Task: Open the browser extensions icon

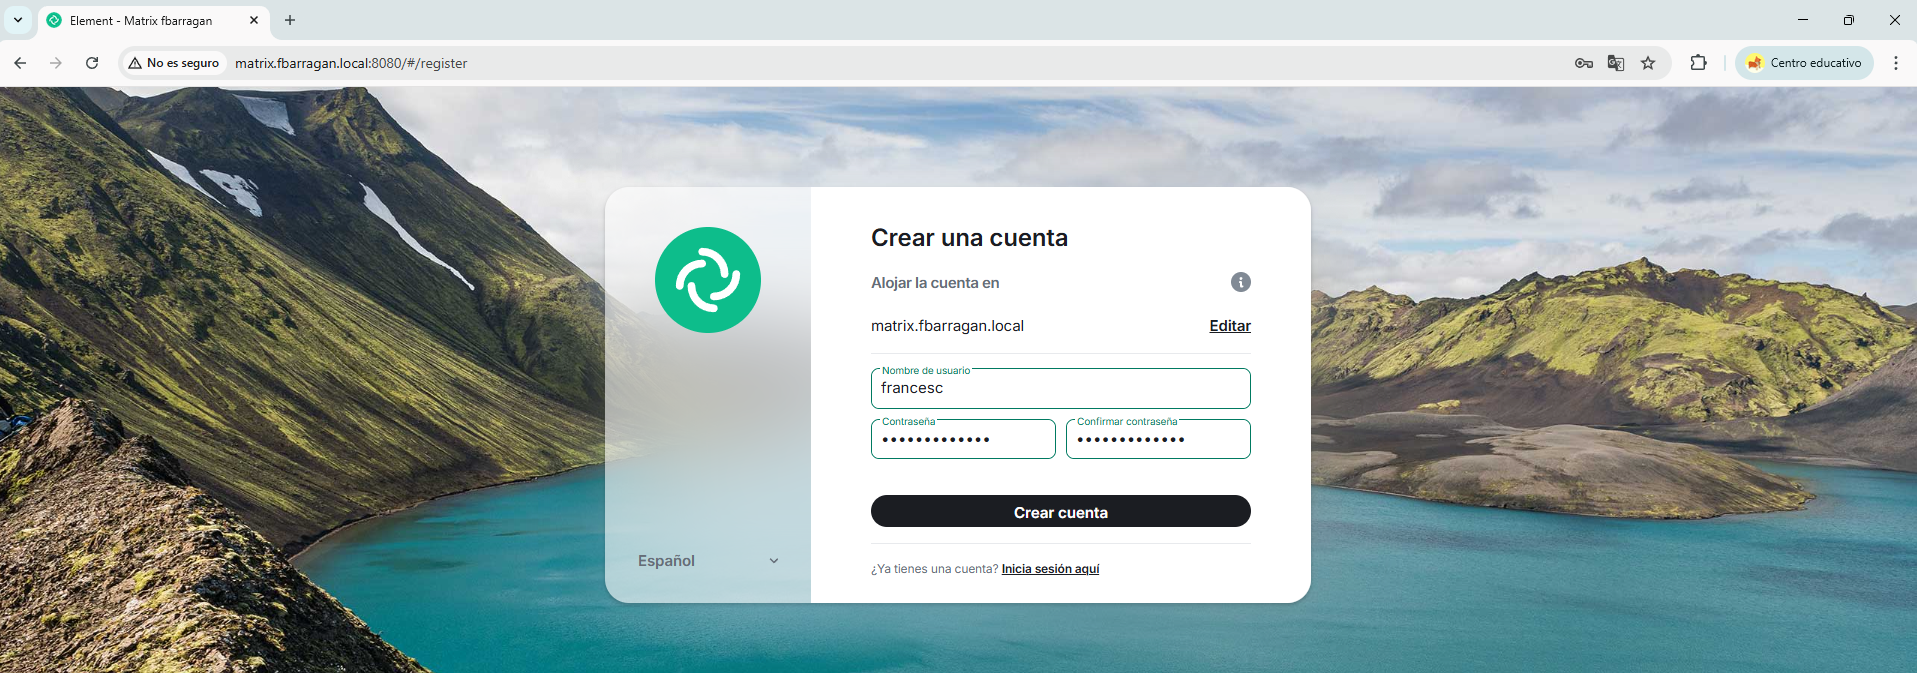Action: (1698, 63)
